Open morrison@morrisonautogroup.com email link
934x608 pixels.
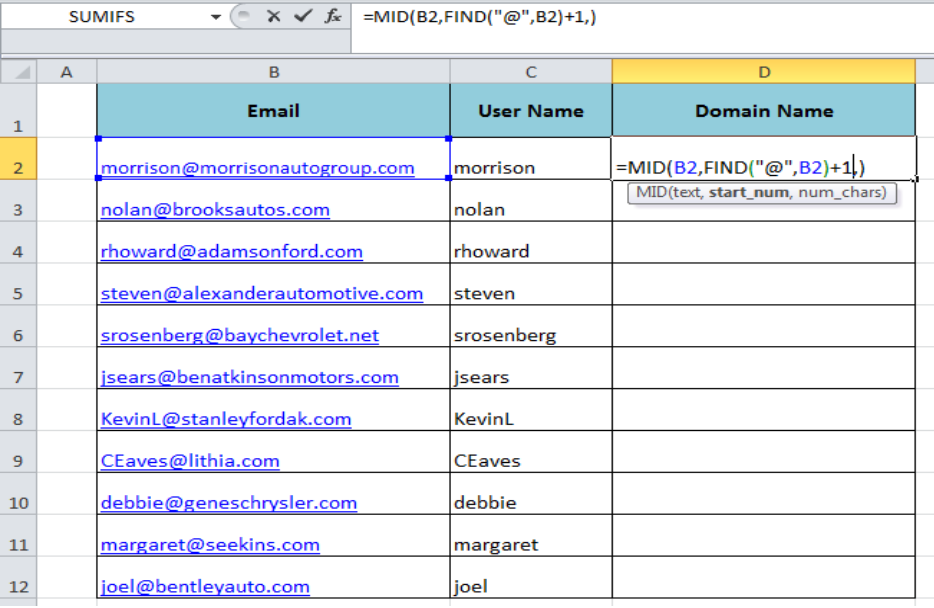pyautogui.click(x=257, y=168)
